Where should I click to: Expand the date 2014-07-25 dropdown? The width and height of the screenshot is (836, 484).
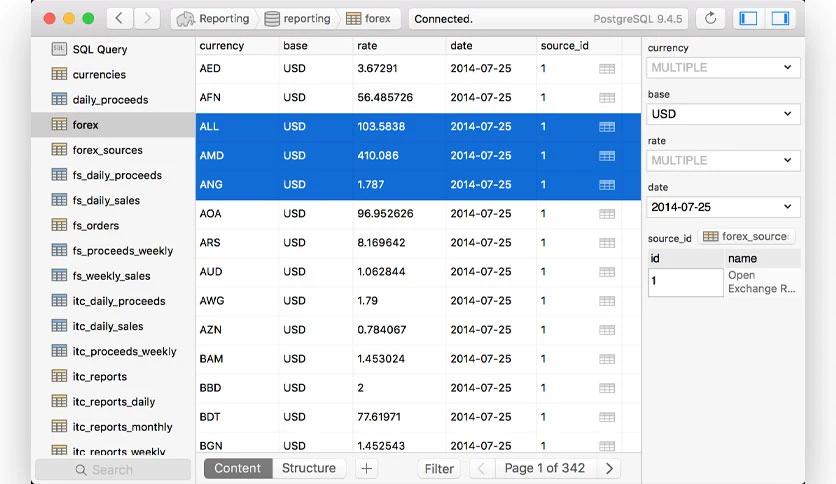(723, 207)
